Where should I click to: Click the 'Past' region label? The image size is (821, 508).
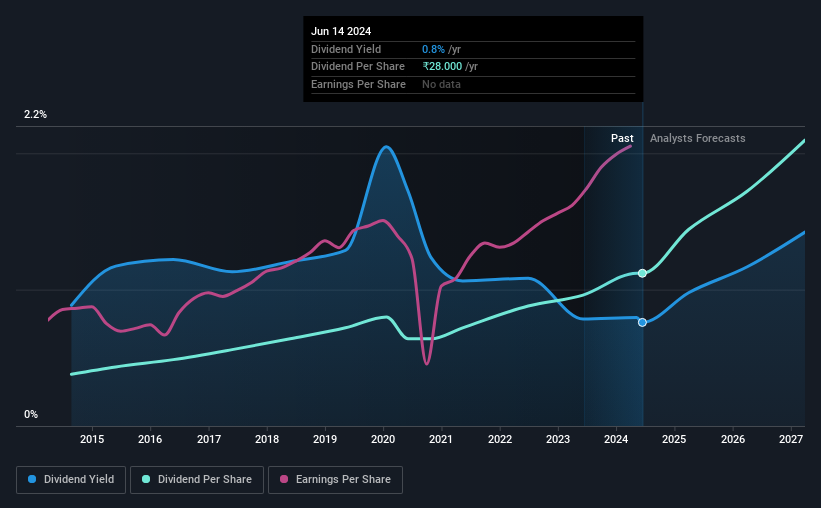coord(622,138)
